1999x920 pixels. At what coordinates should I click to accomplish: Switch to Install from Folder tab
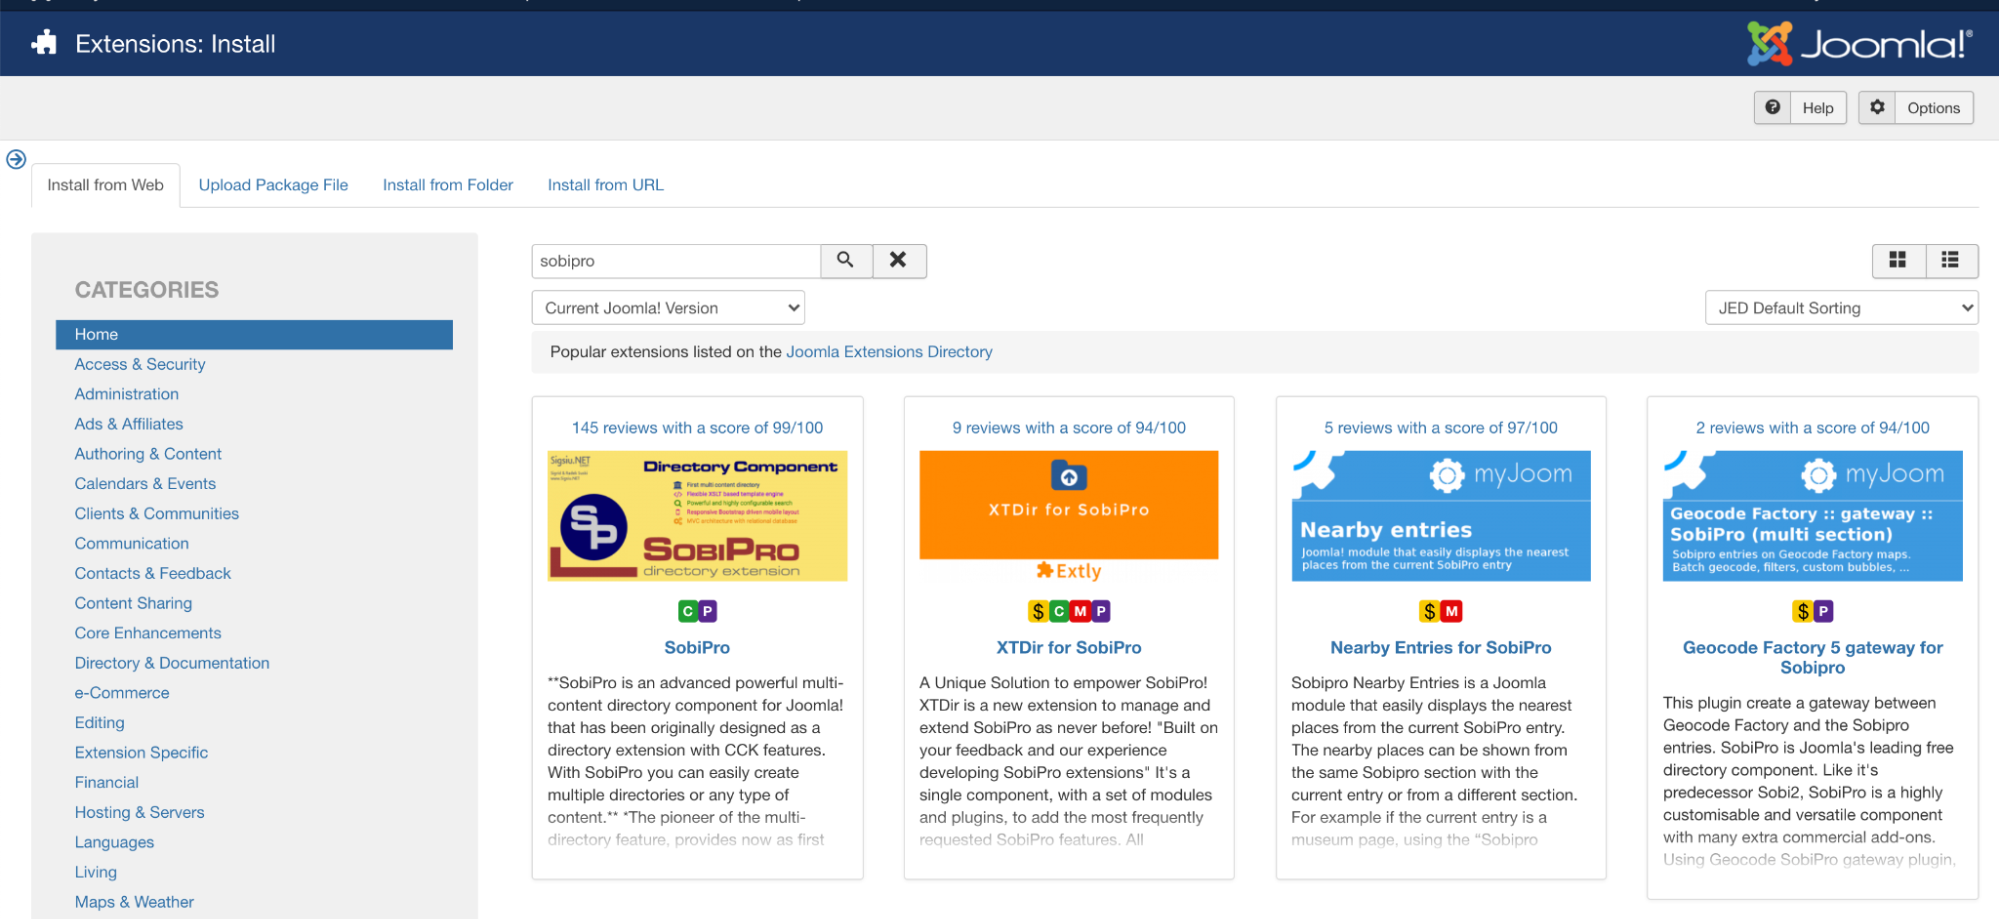(x=448, y=185)
